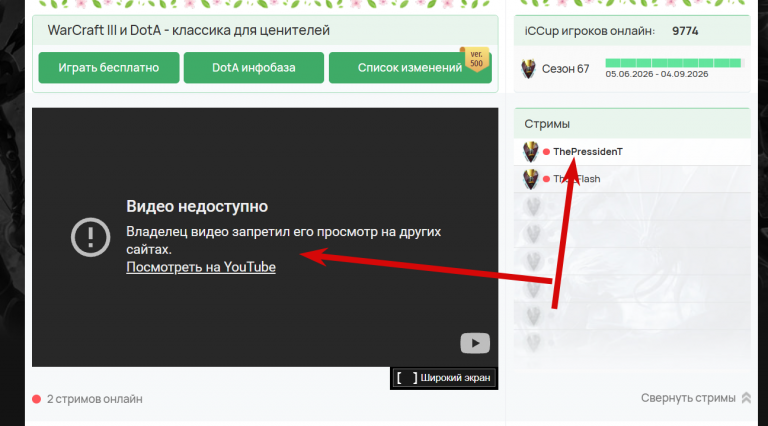The height and width of the screenshot is (426, 768).
Task: Collapse streams via Свернуть стримы
Action: [x=688, y=398]
